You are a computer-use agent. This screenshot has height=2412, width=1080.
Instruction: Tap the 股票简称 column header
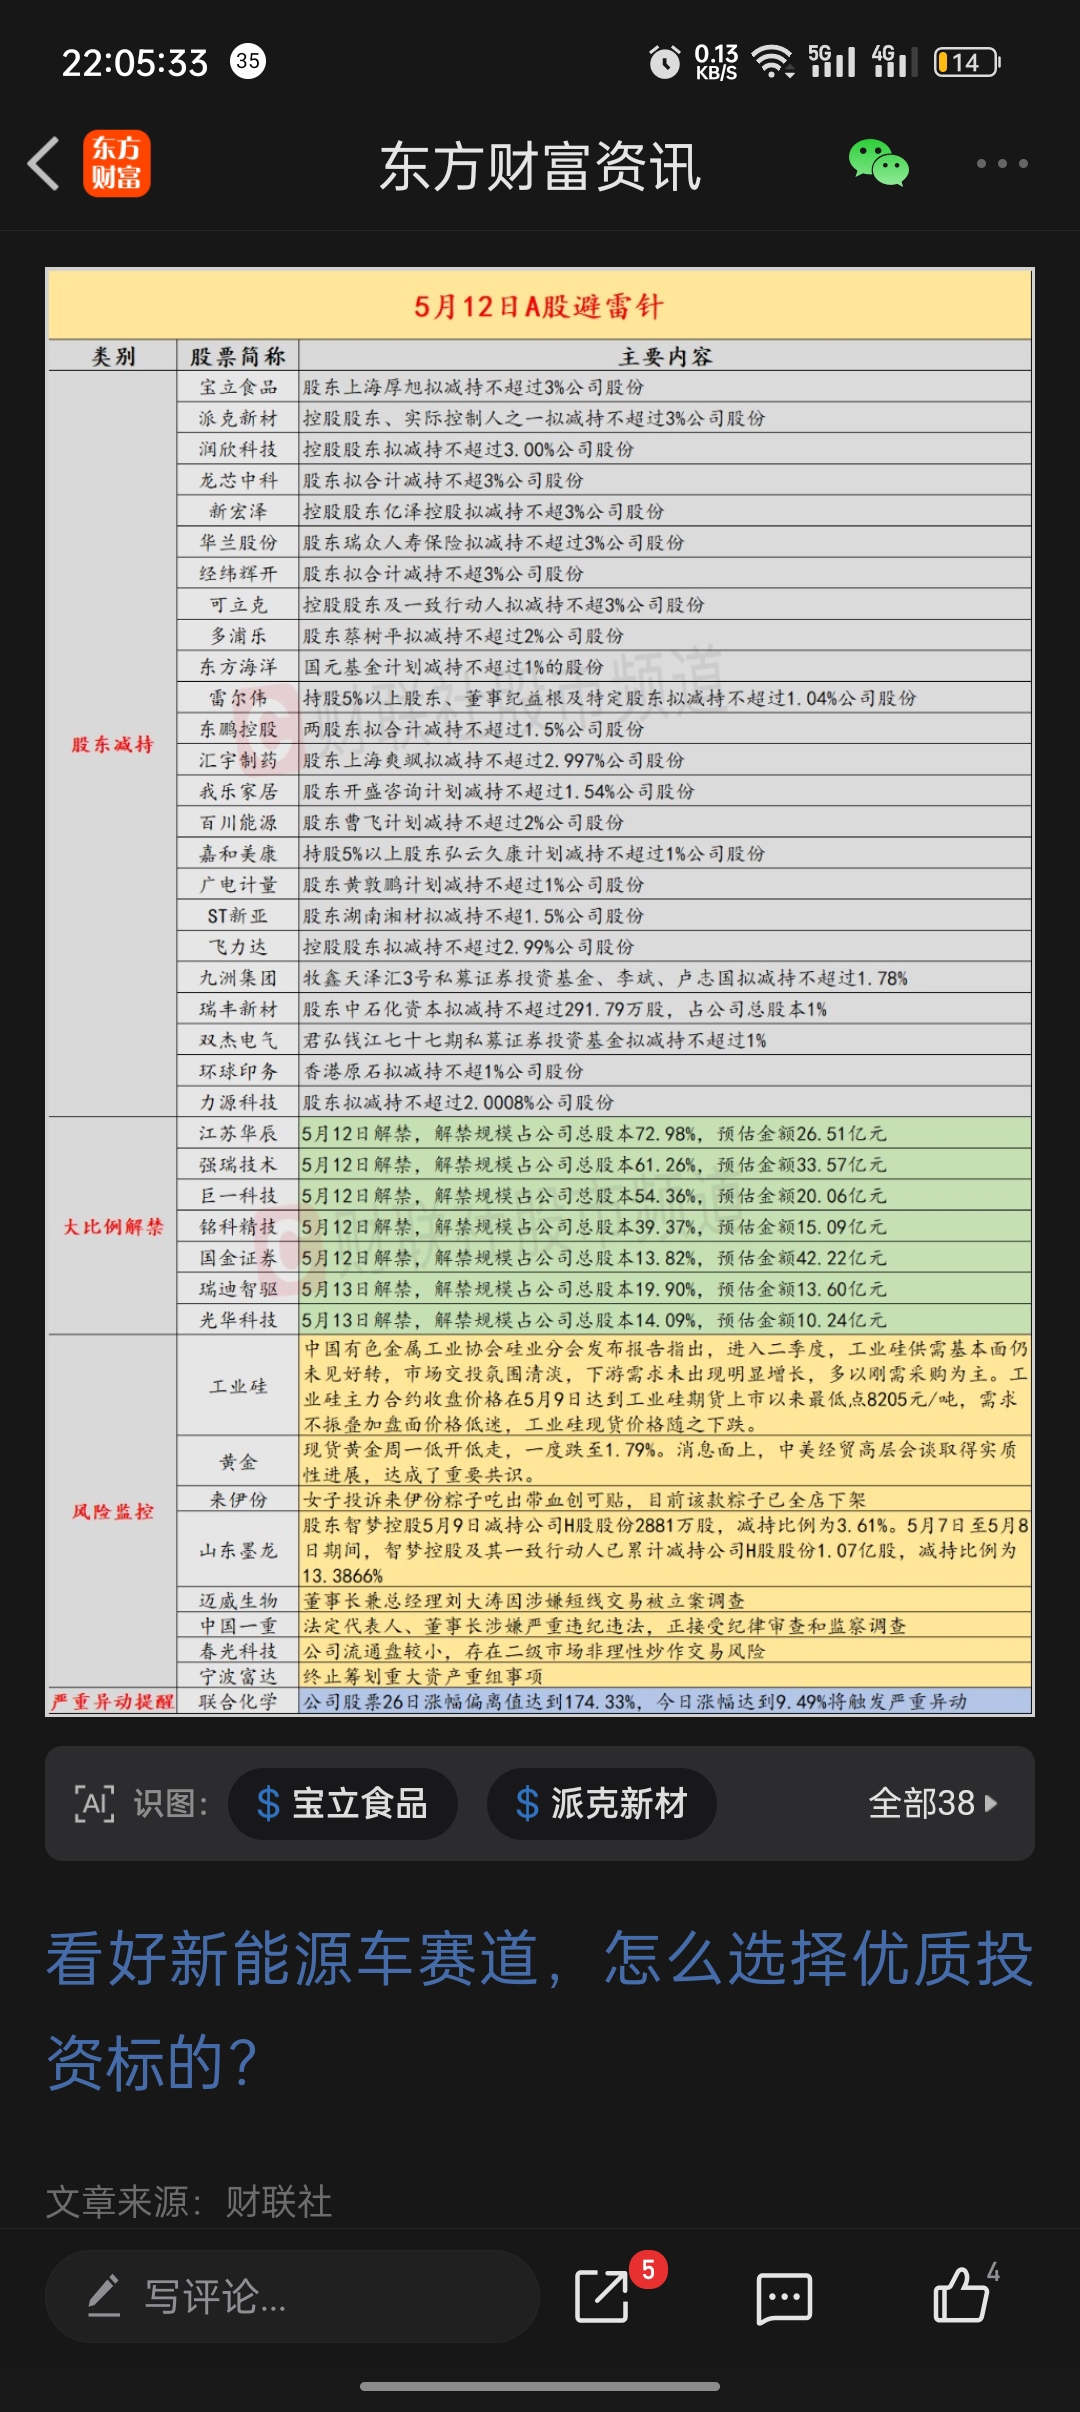pos(238,356)
